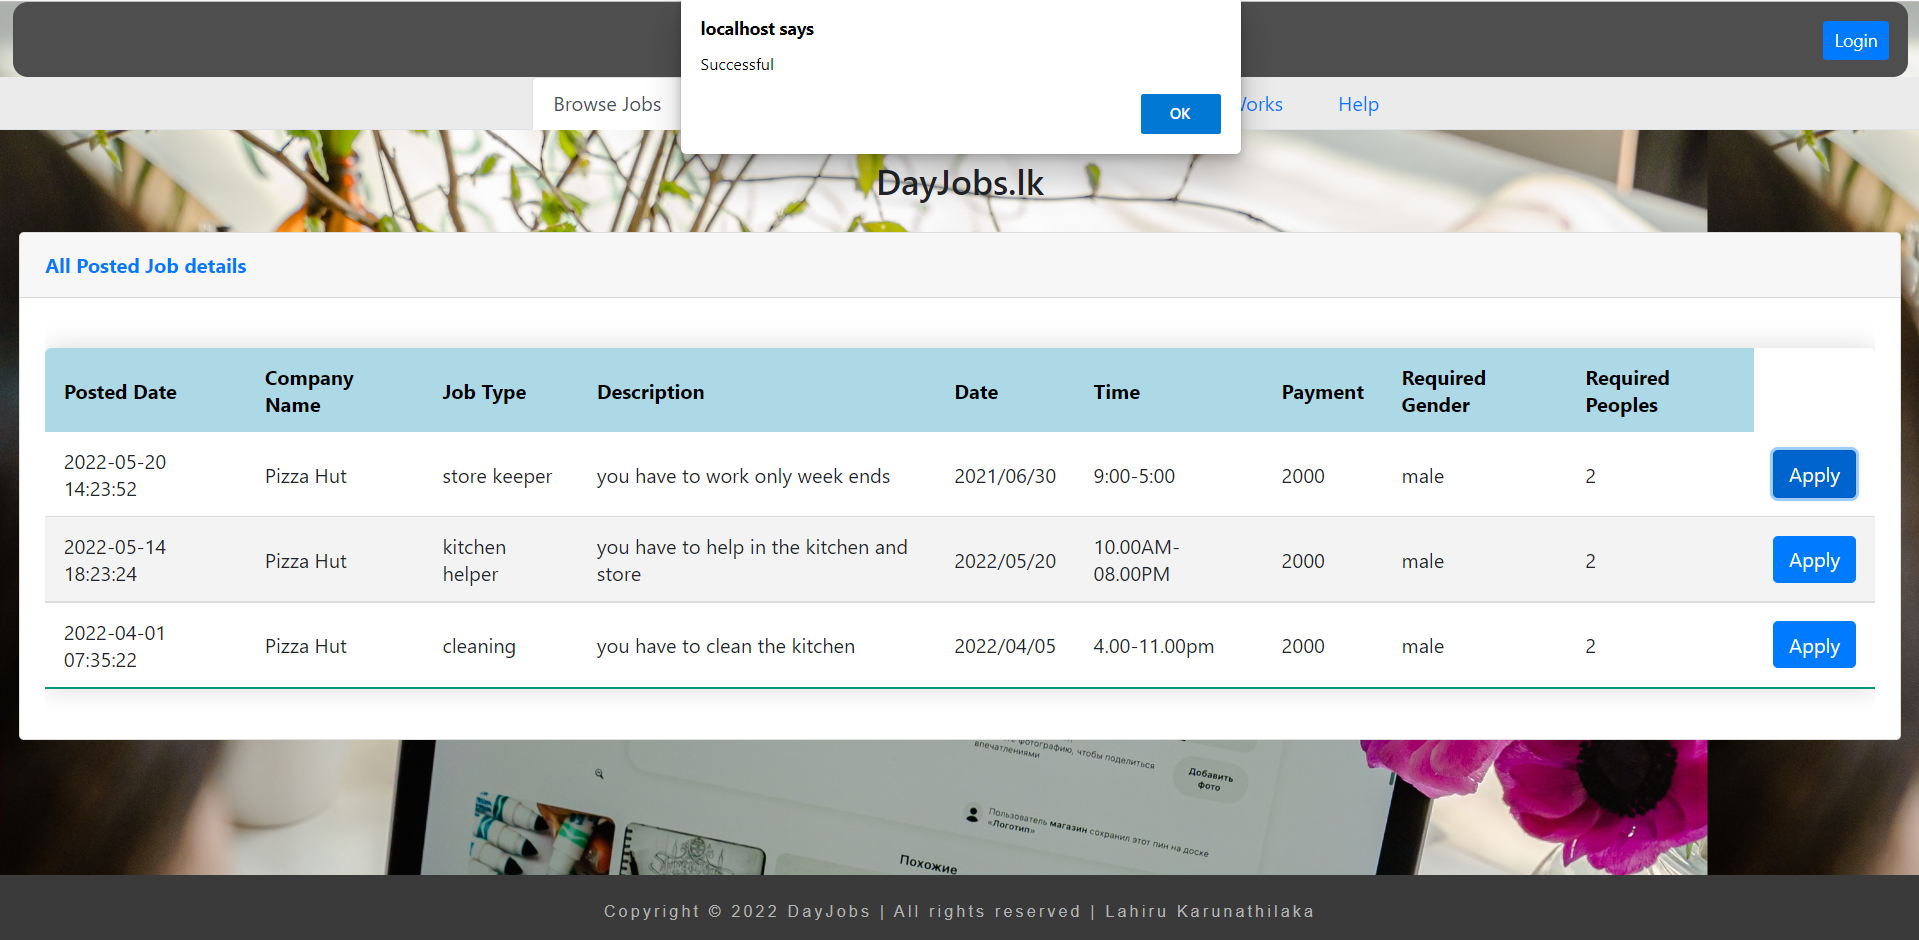The height and width of the screenshot is (940, 1919).
Task: Select the Required Gender column header
Action: [x=1443, y=391]
